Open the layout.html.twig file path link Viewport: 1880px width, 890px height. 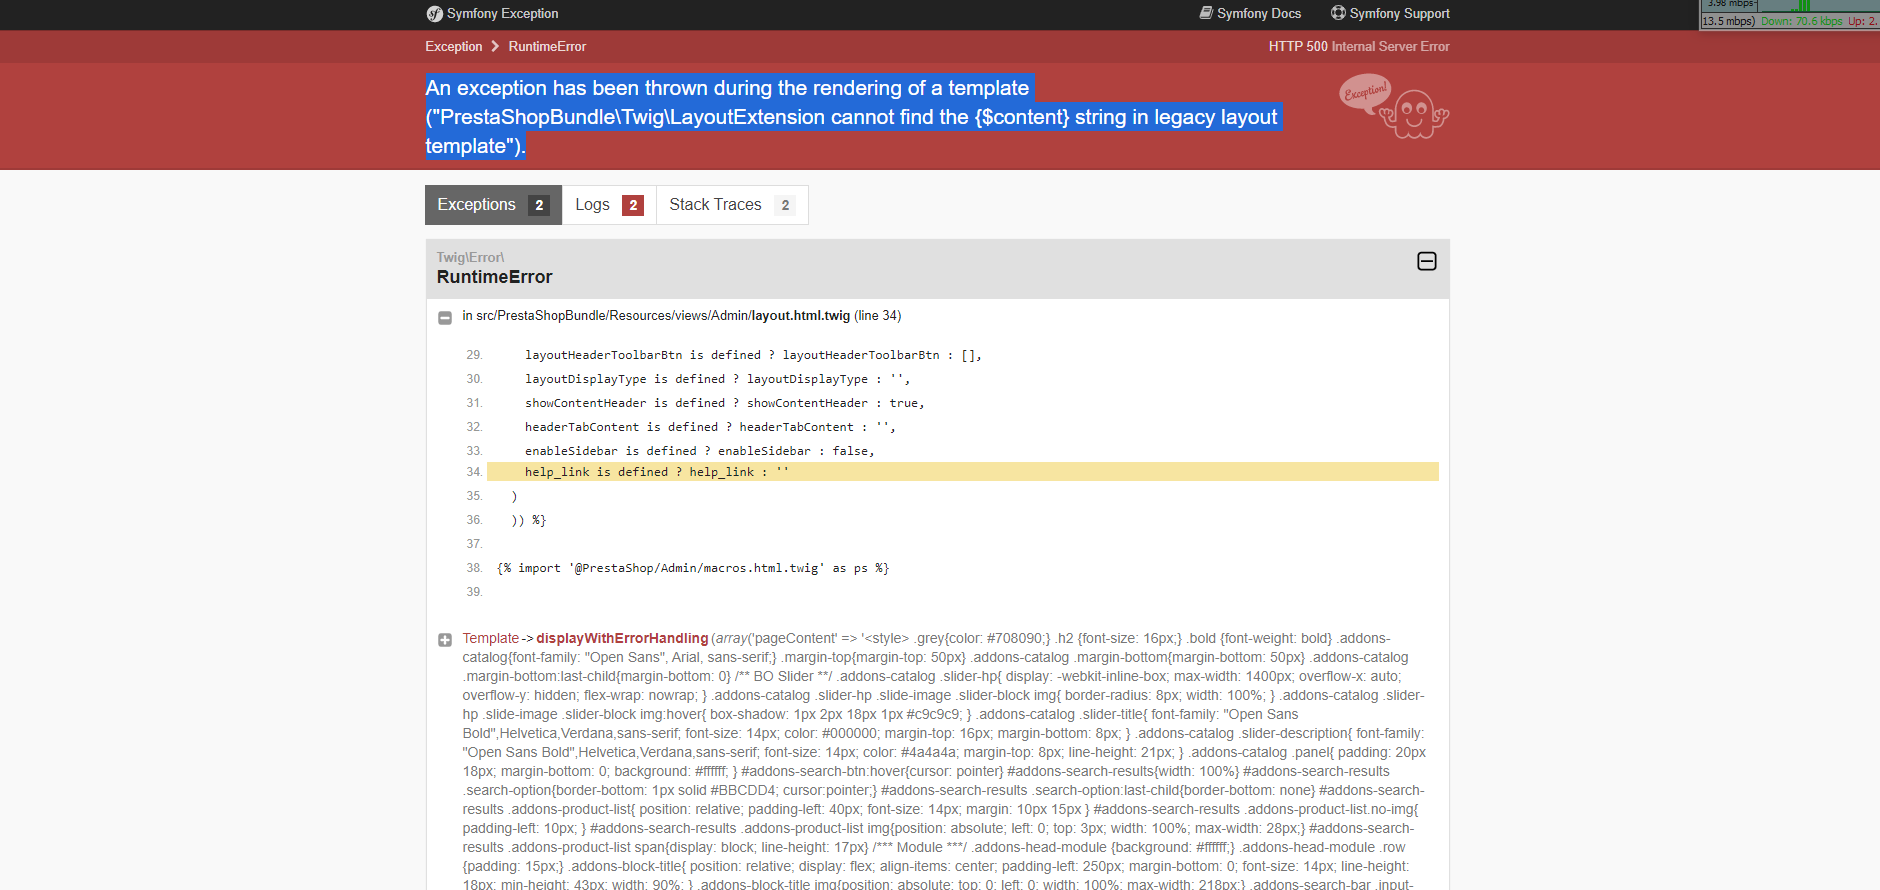click(x=663, y=316)
